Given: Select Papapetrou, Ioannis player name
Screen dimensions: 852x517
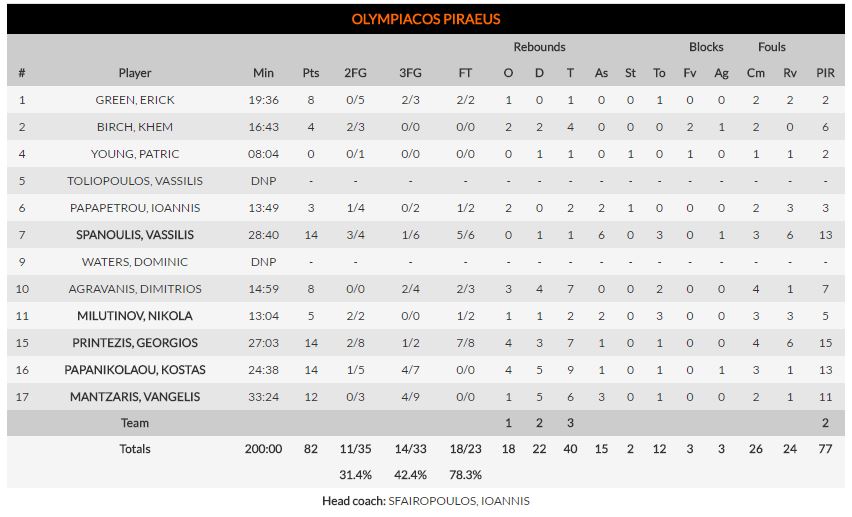Looking at the screenshot, I should [x=135, y=208].
